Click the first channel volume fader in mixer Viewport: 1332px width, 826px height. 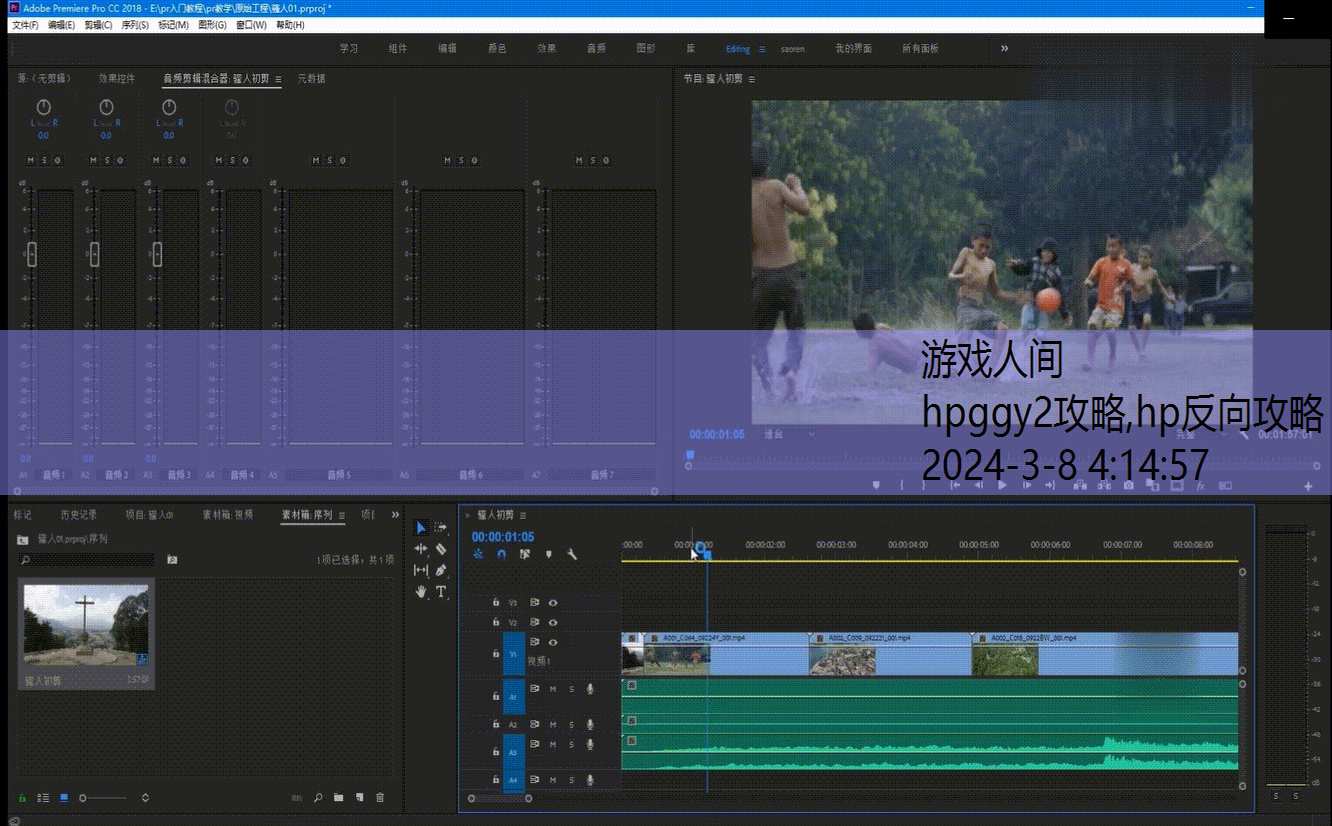coord(32,255)
